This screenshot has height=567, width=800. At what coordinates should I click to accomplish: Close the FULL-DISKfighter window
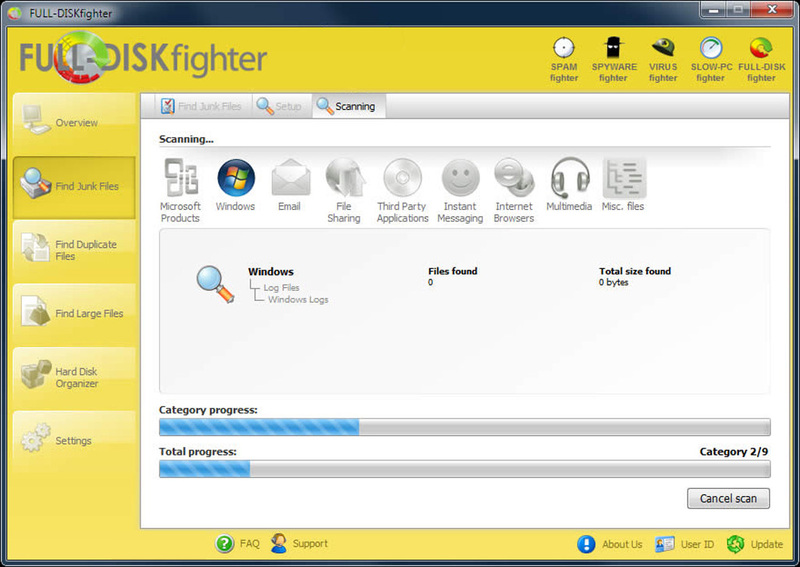(x=772, y=10)
